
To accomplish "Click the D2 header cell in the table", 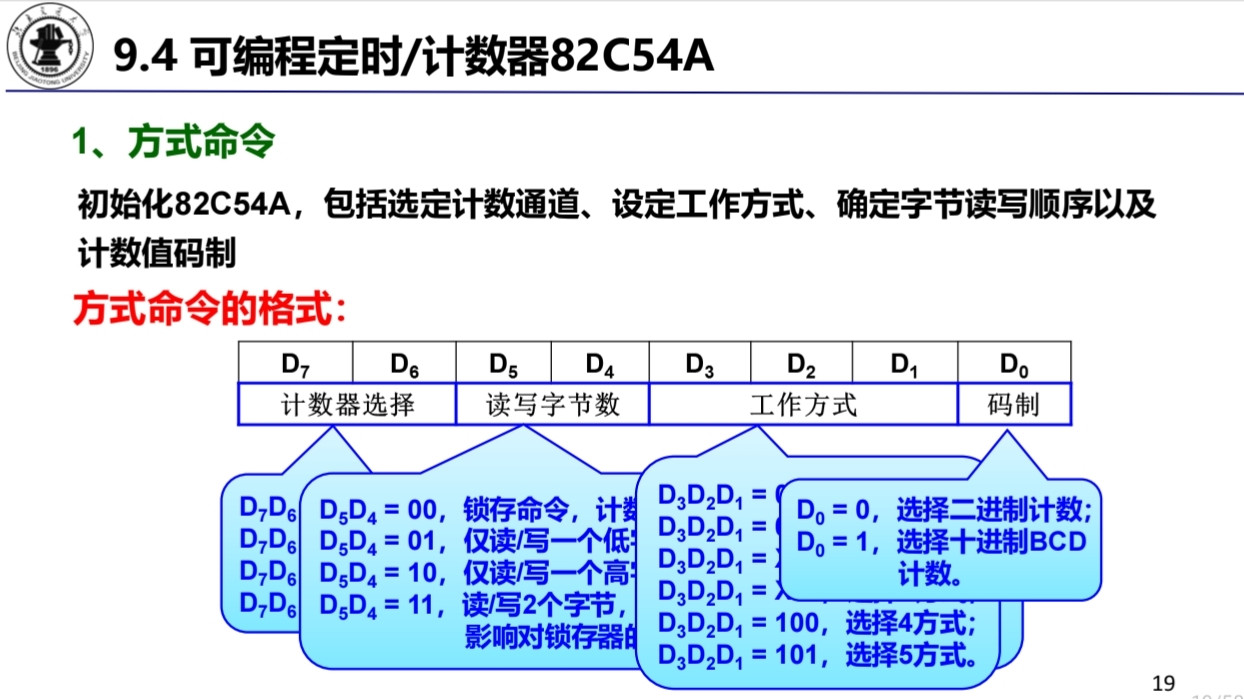I will 801,362.
